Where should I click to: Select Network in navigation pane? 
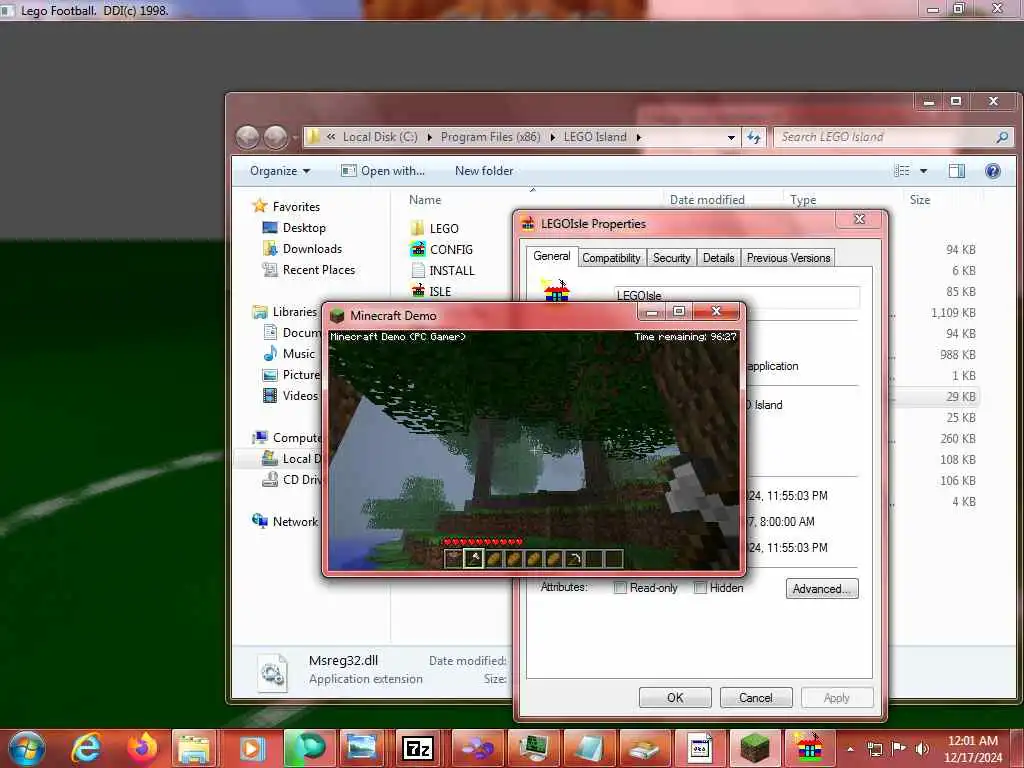pos(285,522)
